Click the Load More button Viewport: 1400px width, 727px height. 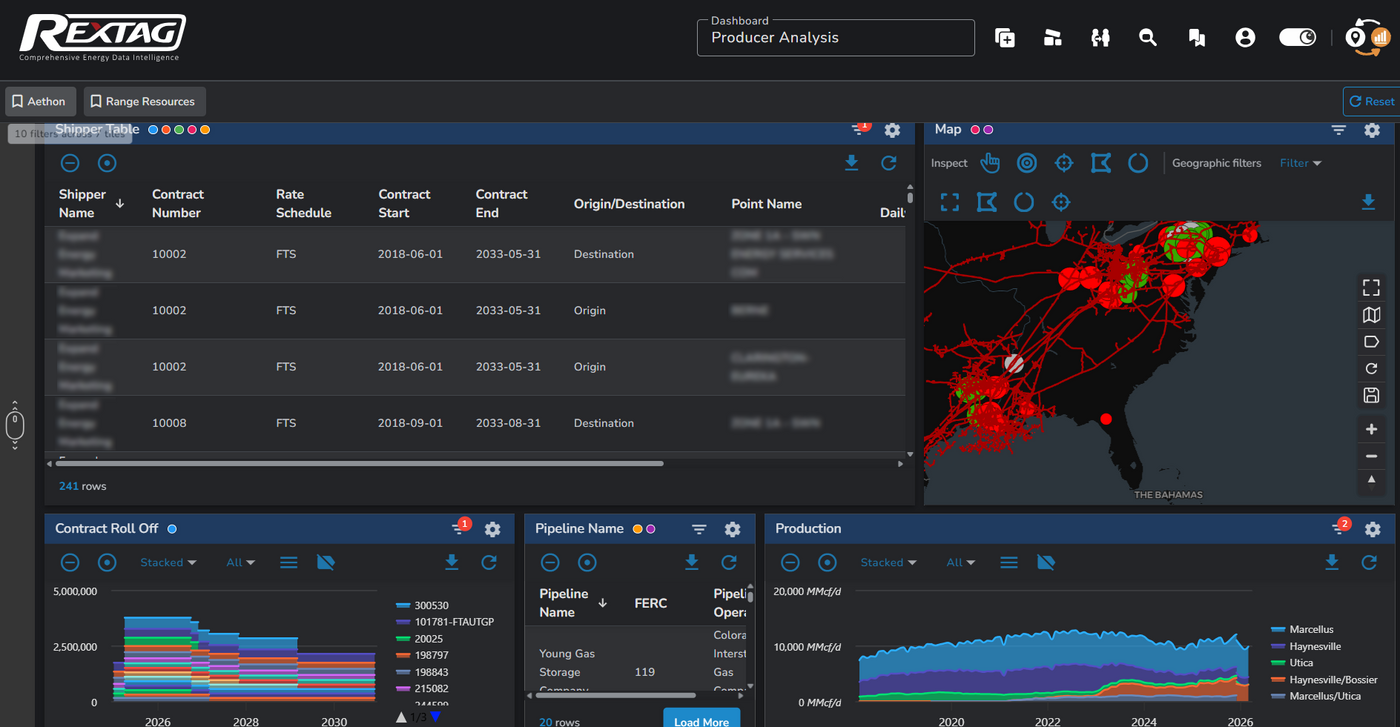[701, 720]
